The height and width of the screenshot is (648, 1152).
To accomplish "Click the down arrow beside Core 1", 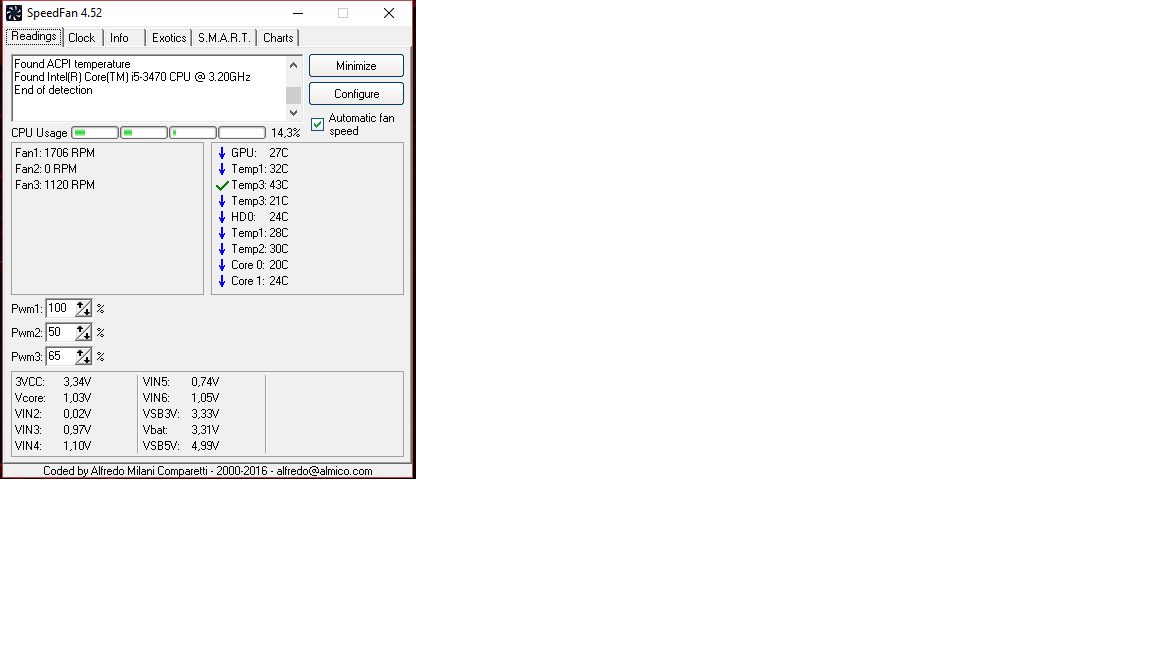I will (x=222, y=281).
